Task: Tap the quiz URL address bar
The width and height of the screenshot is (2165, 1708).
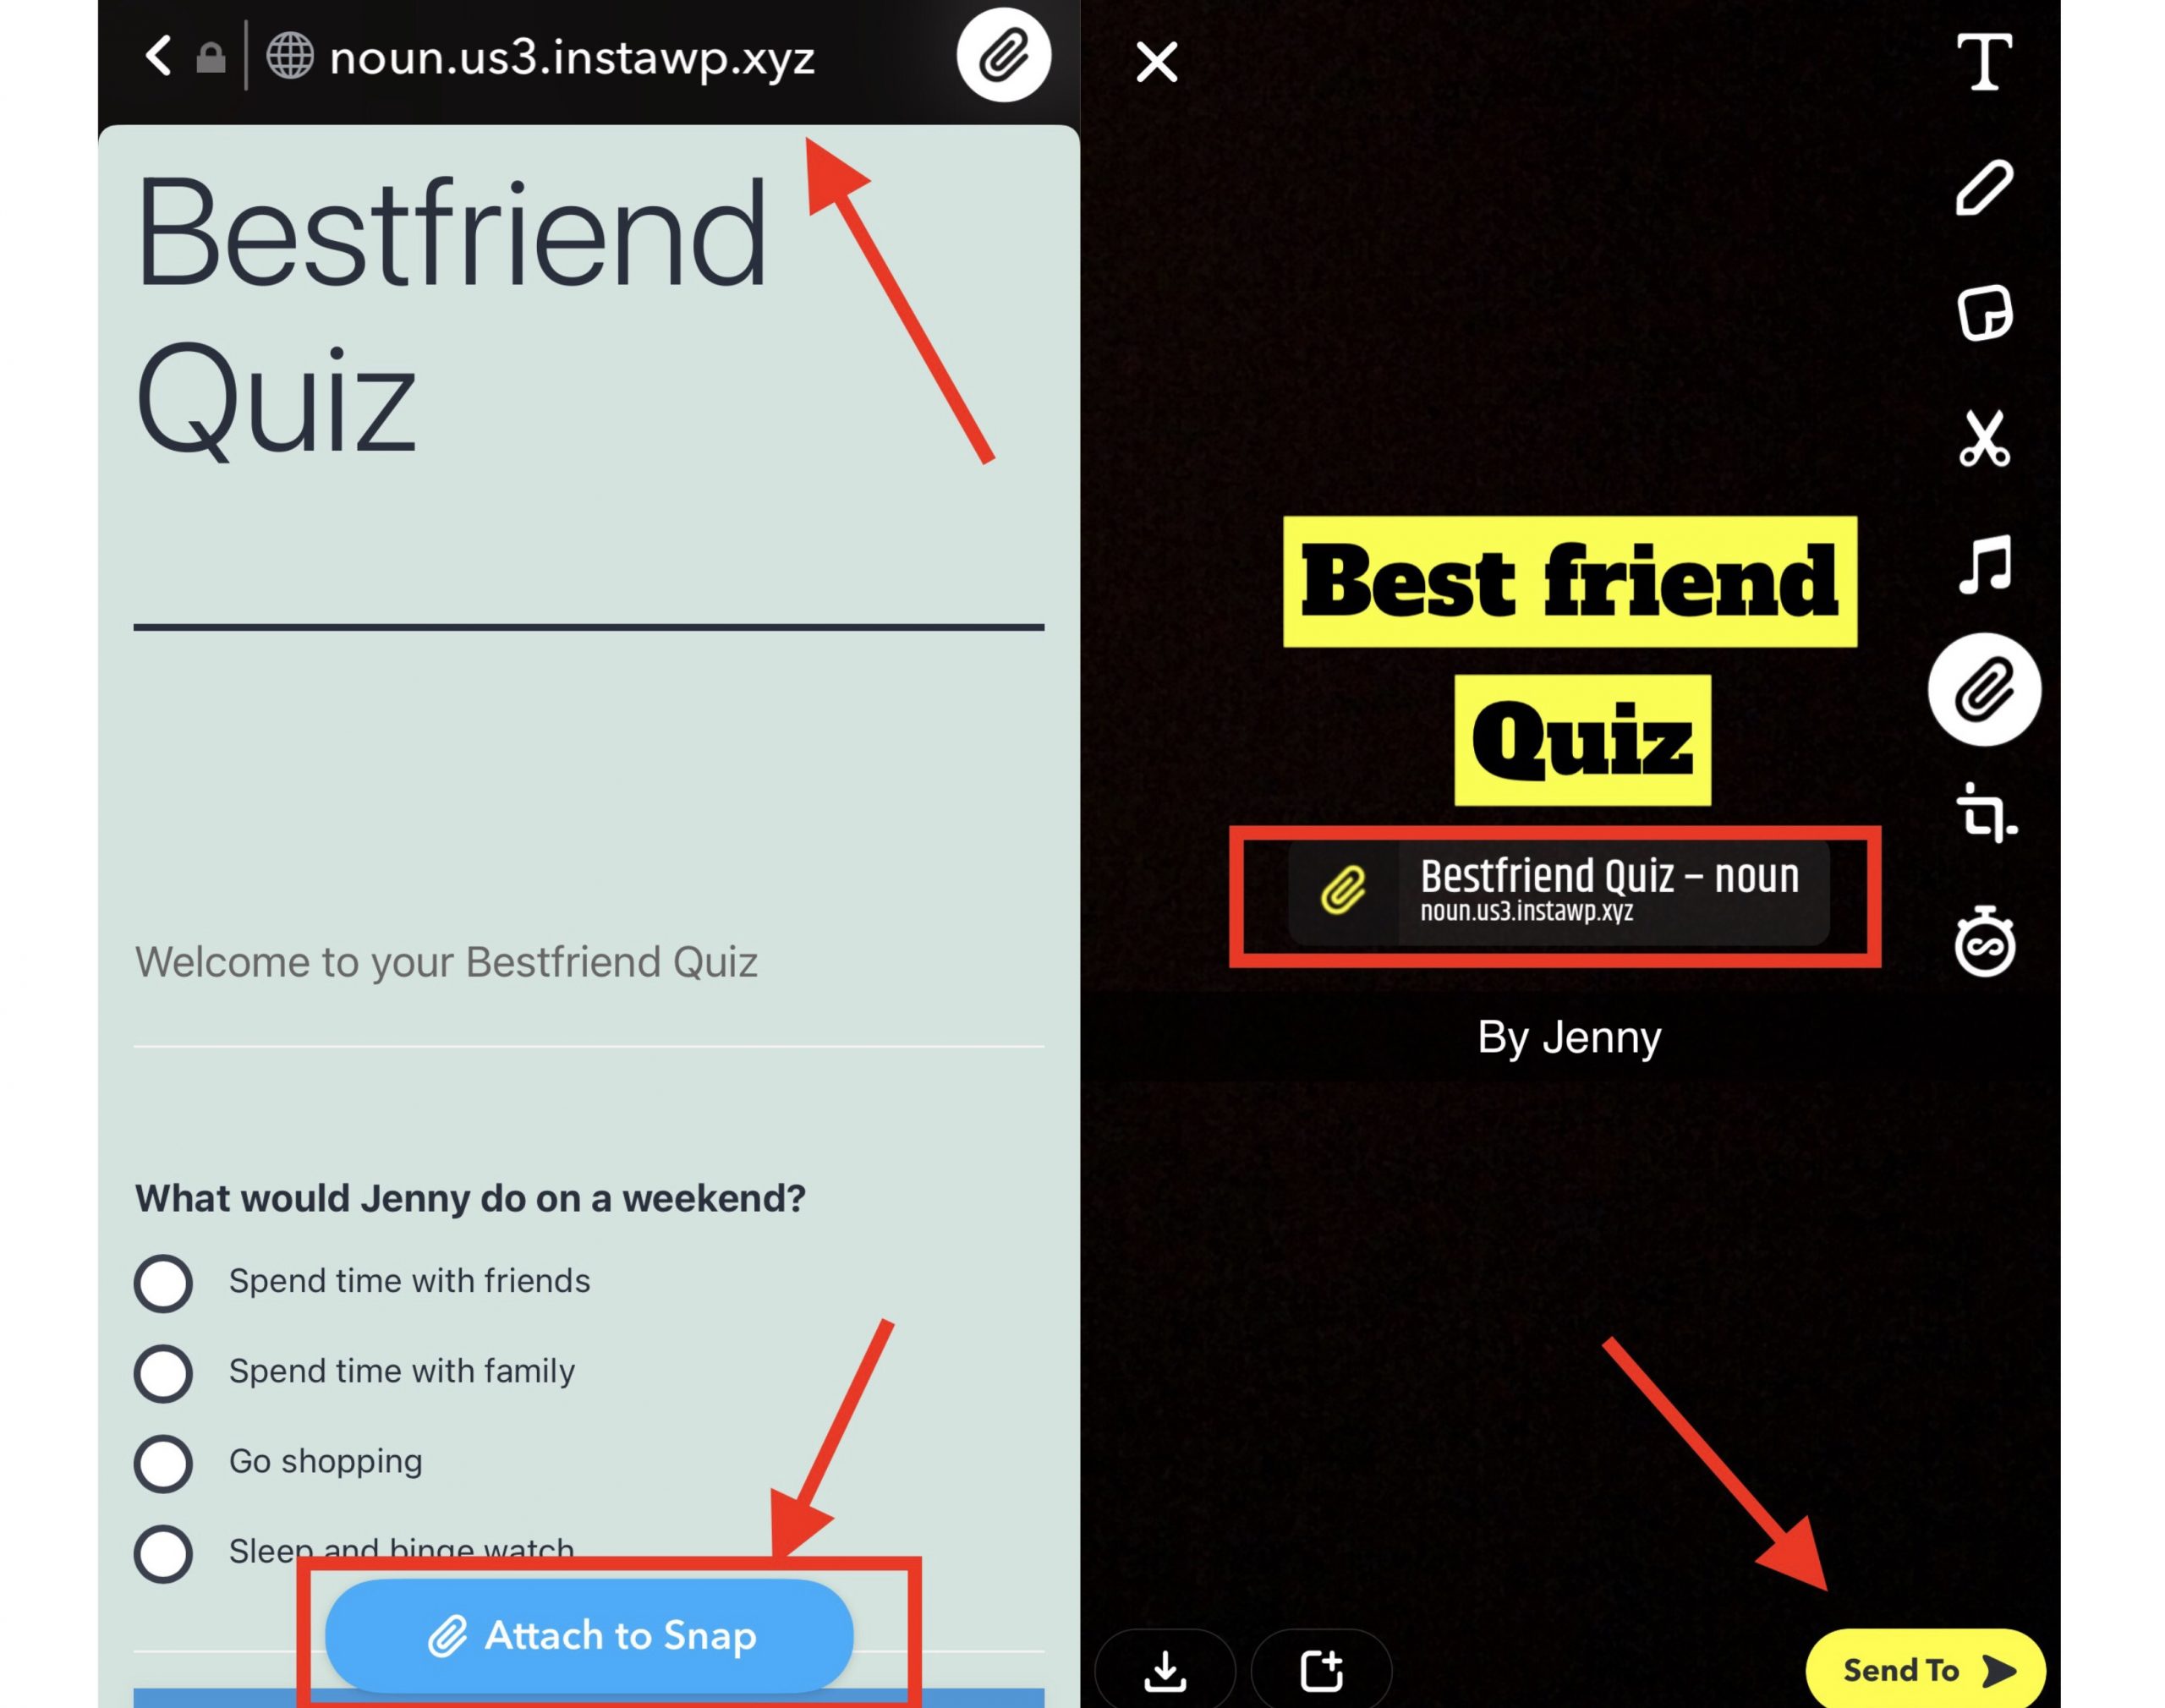Action: 551,52
